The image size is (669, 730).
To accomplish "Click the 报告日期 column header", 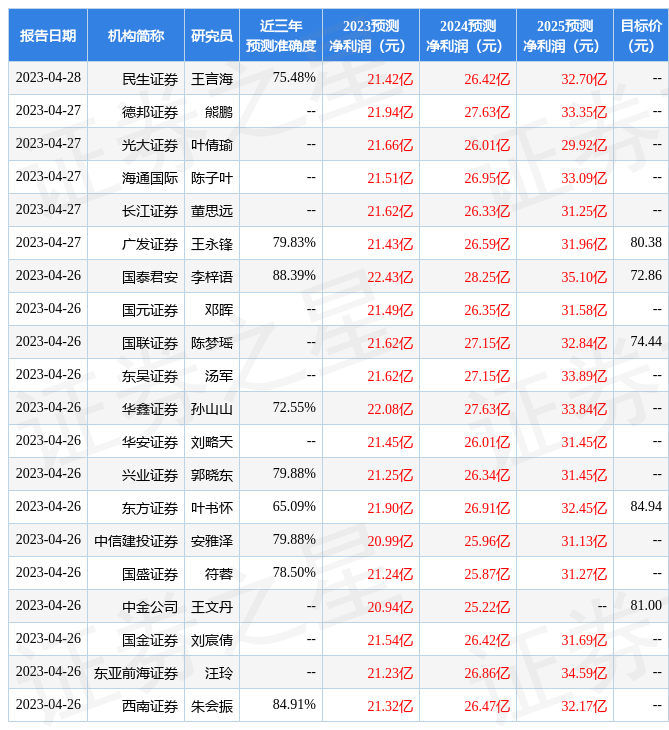I will coord(48,35).
